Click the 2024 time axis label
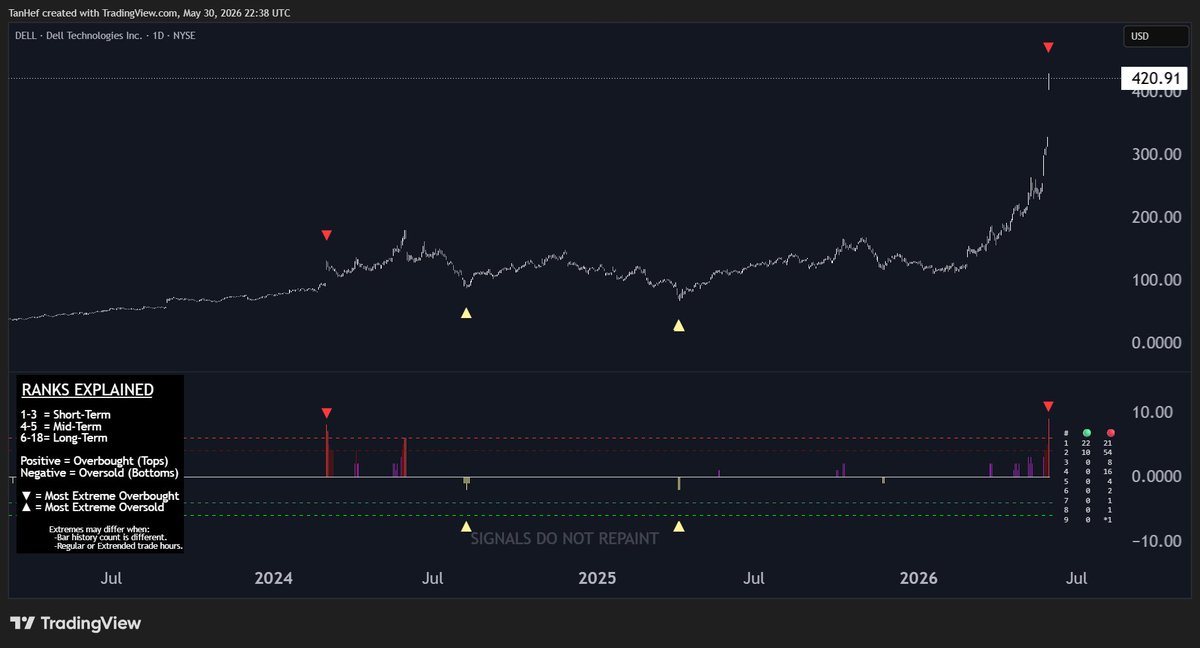 point(273,578)
